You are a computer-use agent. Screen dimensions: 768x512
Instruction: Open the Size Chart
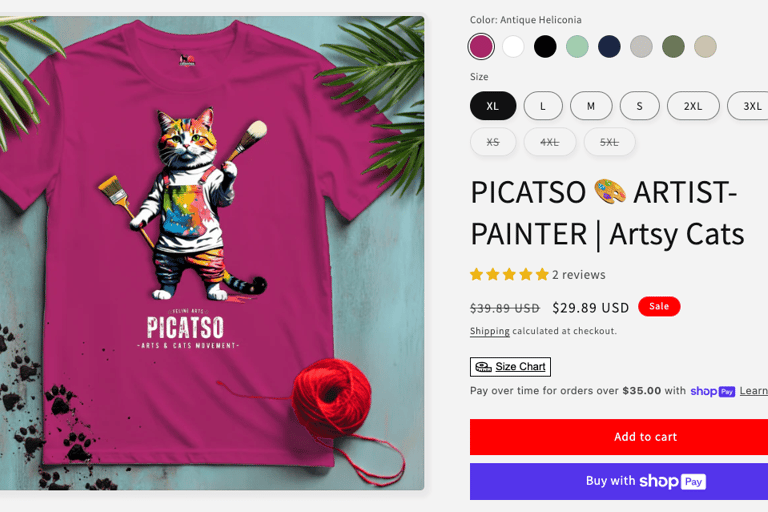pos(510,367)
